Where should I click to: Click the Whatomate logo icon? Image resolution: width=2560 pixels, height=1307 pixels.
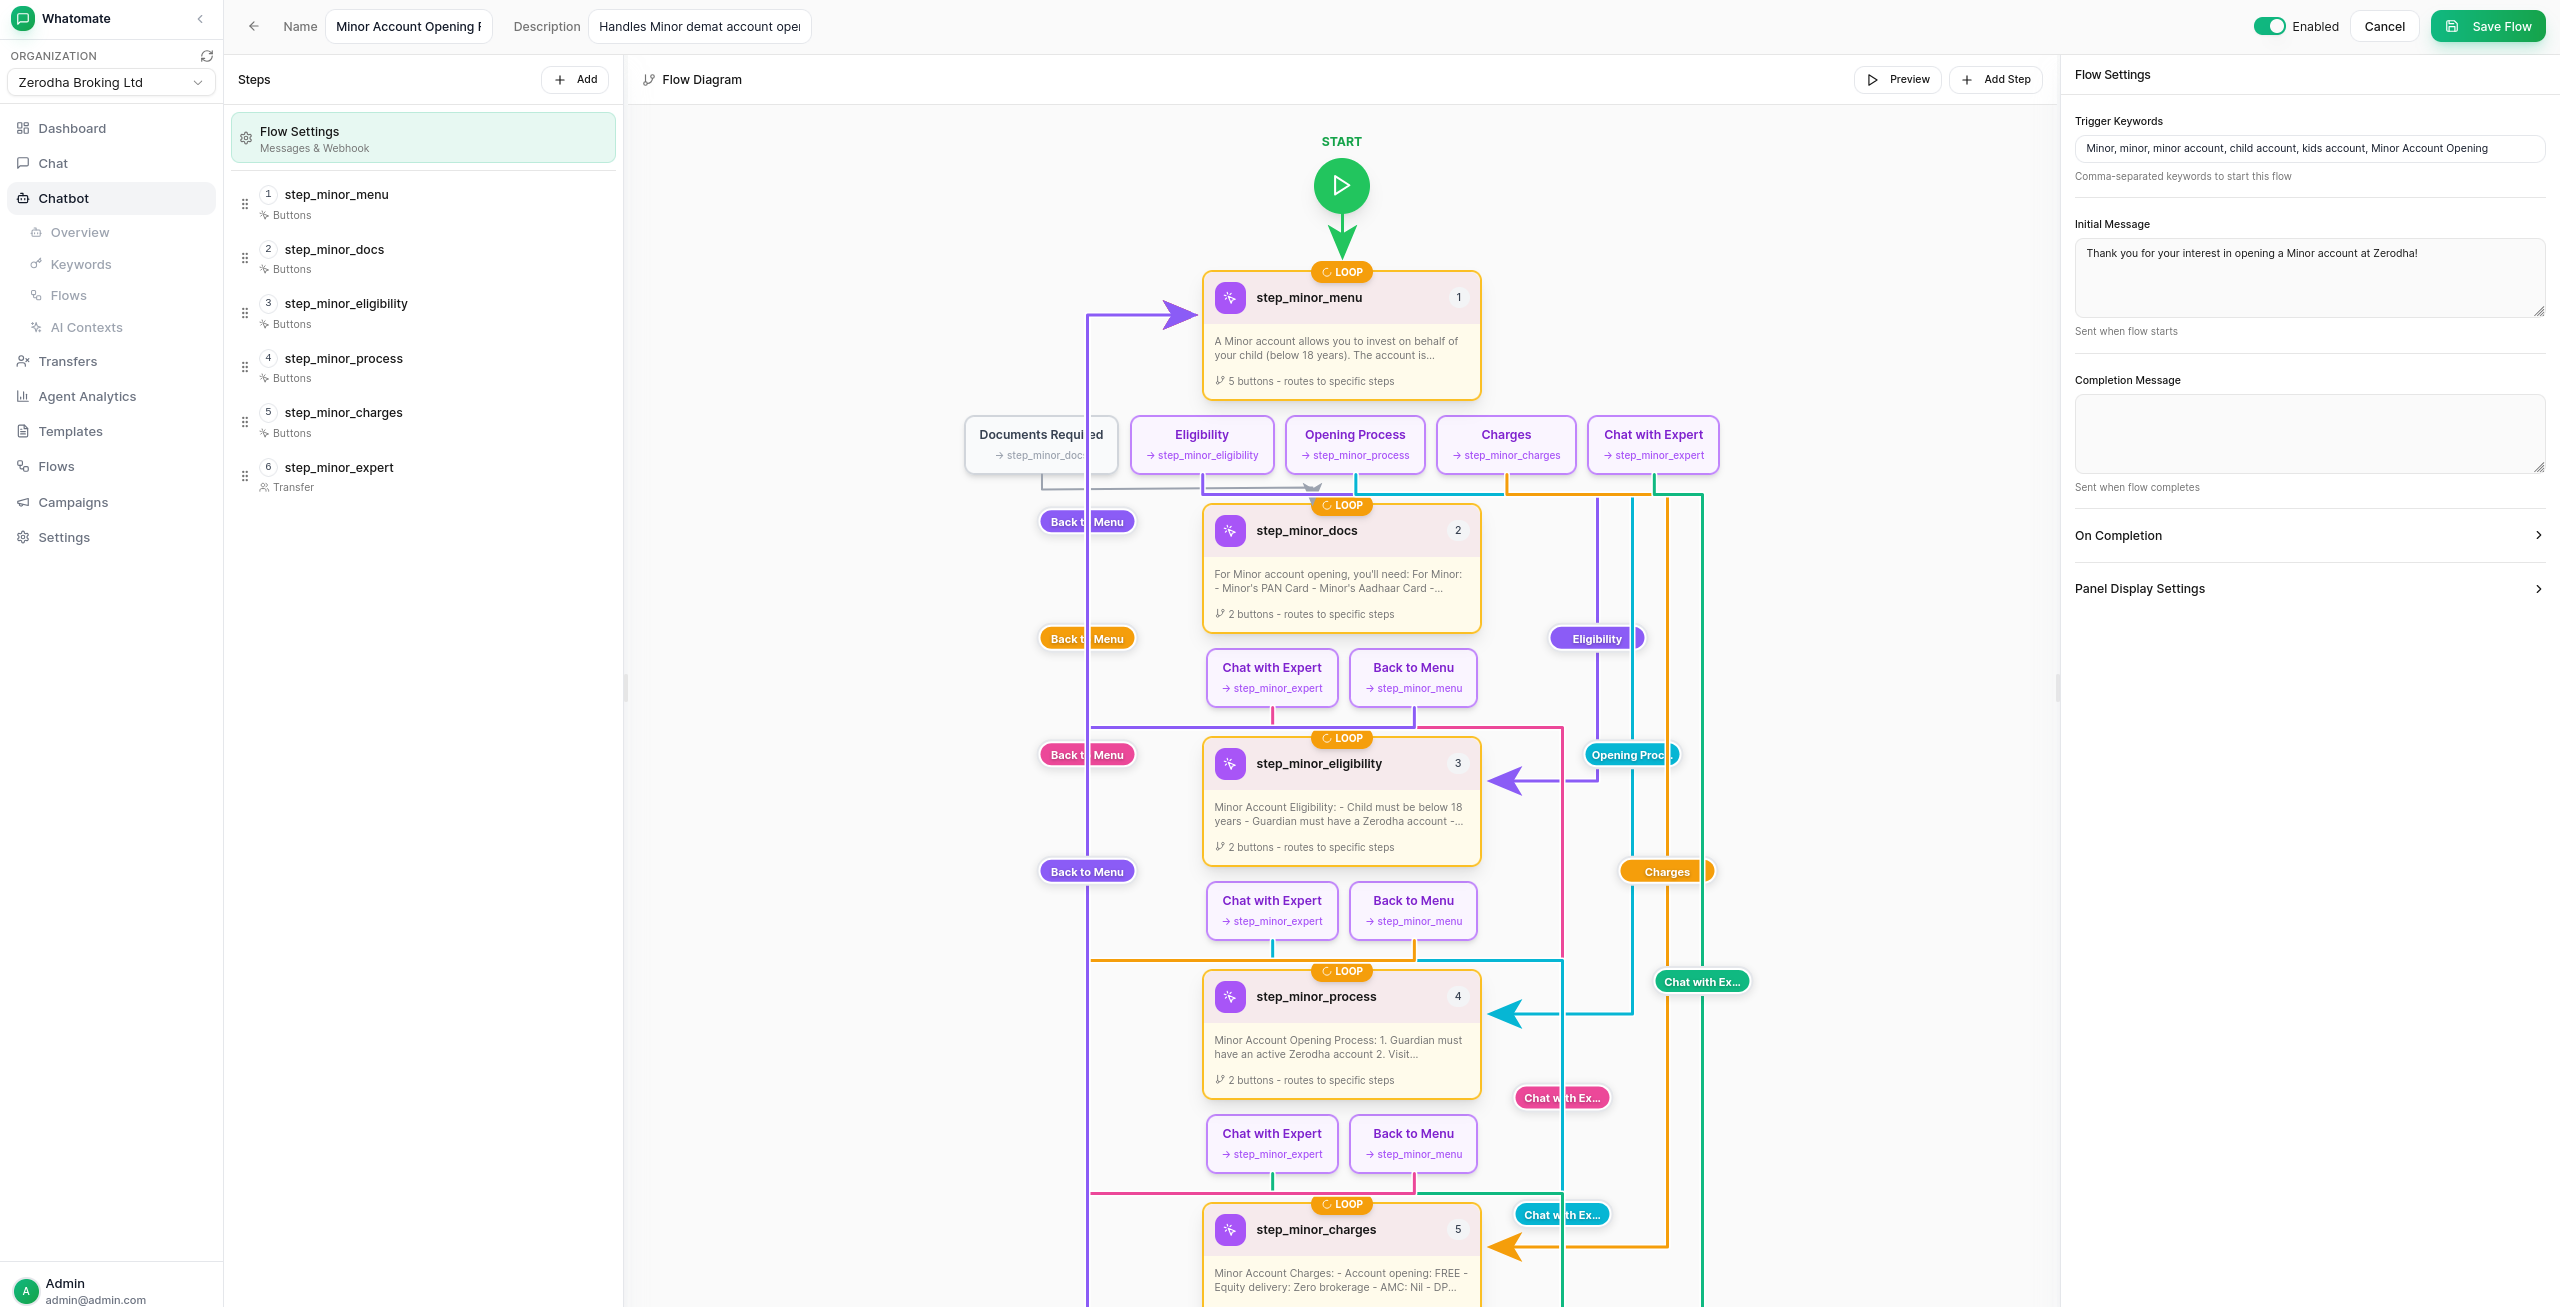pos(22,18)
